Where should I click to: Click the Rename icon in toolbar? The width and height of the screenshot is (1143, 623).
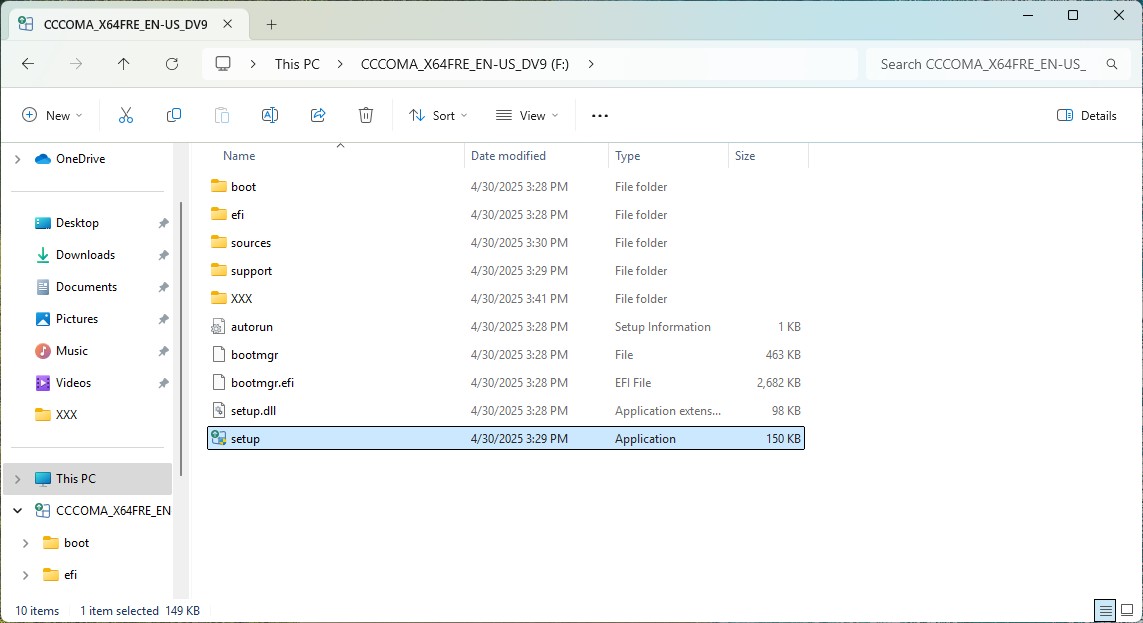[270, 115]
